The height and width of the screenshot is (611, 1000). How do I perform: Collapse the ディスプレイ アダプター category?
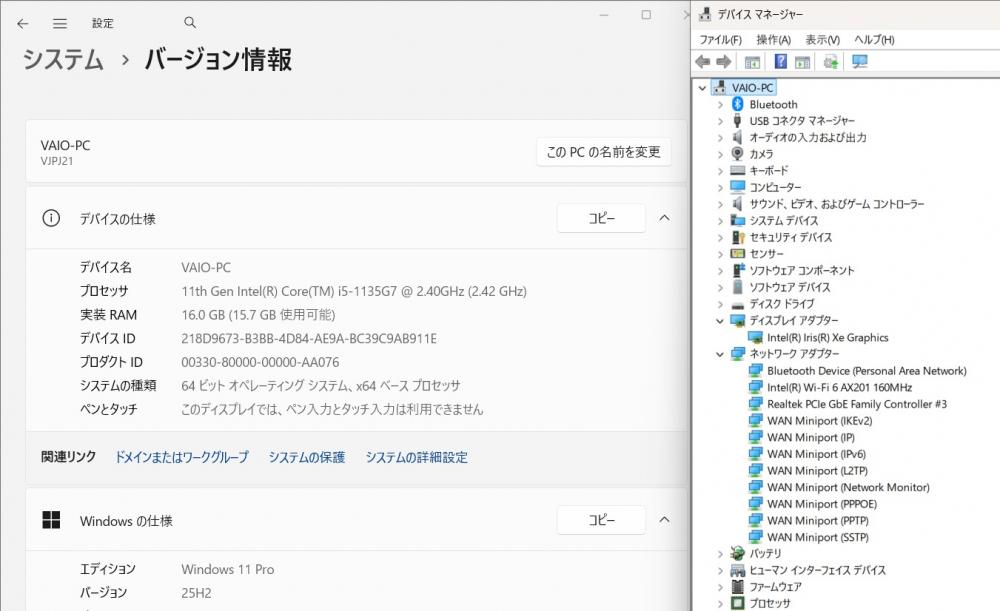[720, 321]
